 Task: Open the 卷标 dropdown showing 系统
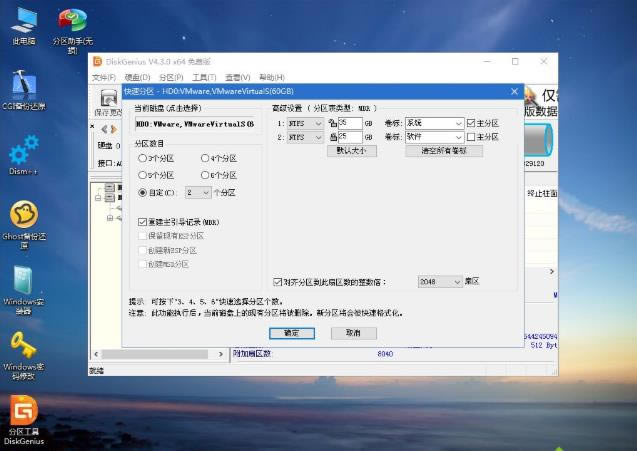click(x=434, y=123)
